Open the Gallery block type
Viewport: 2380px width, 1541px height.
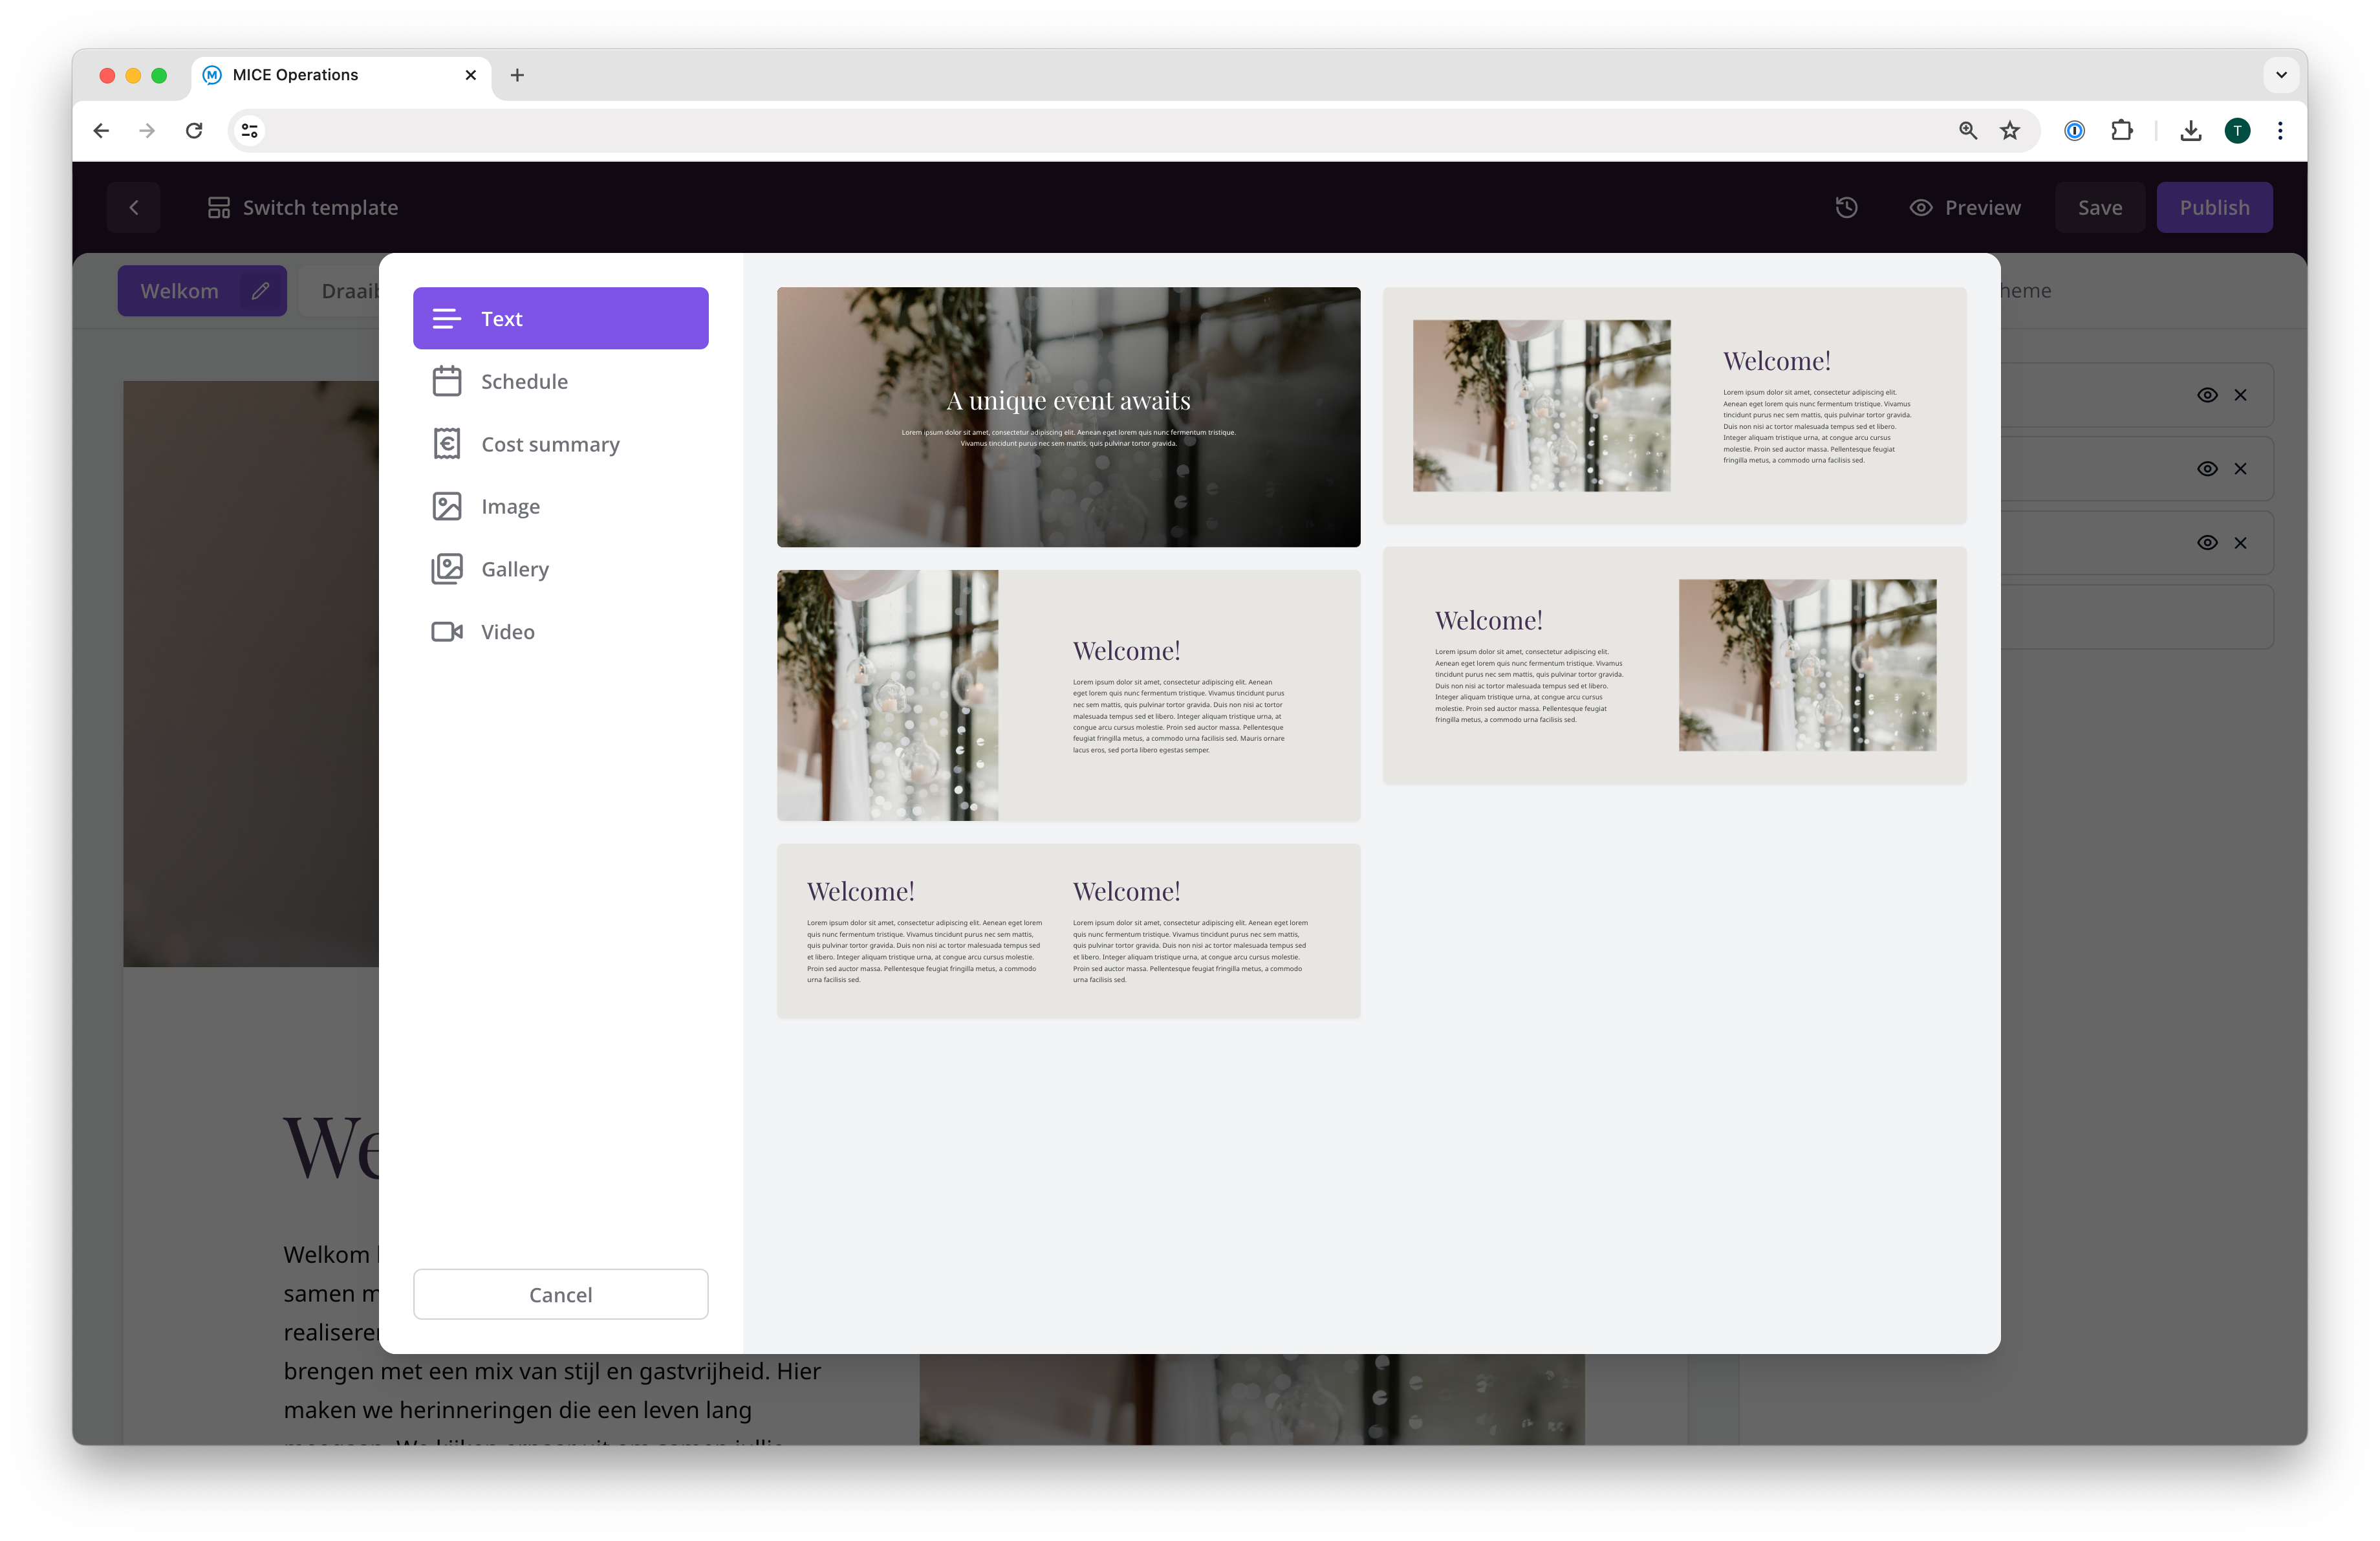pyautogui.click(x=514, y=569)
